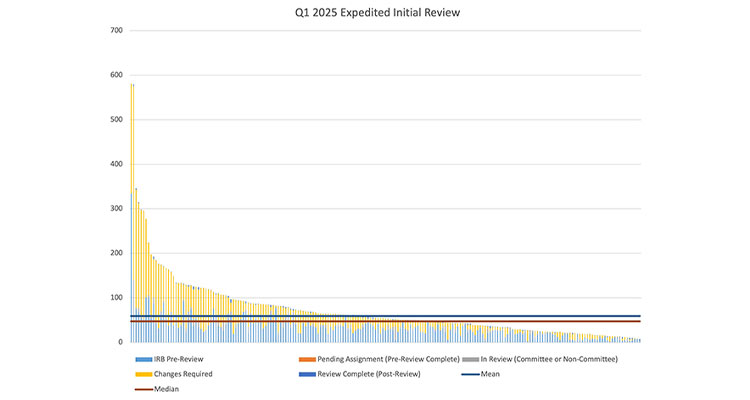Click the dark blue Mean legend line marker

coord(476,374)
